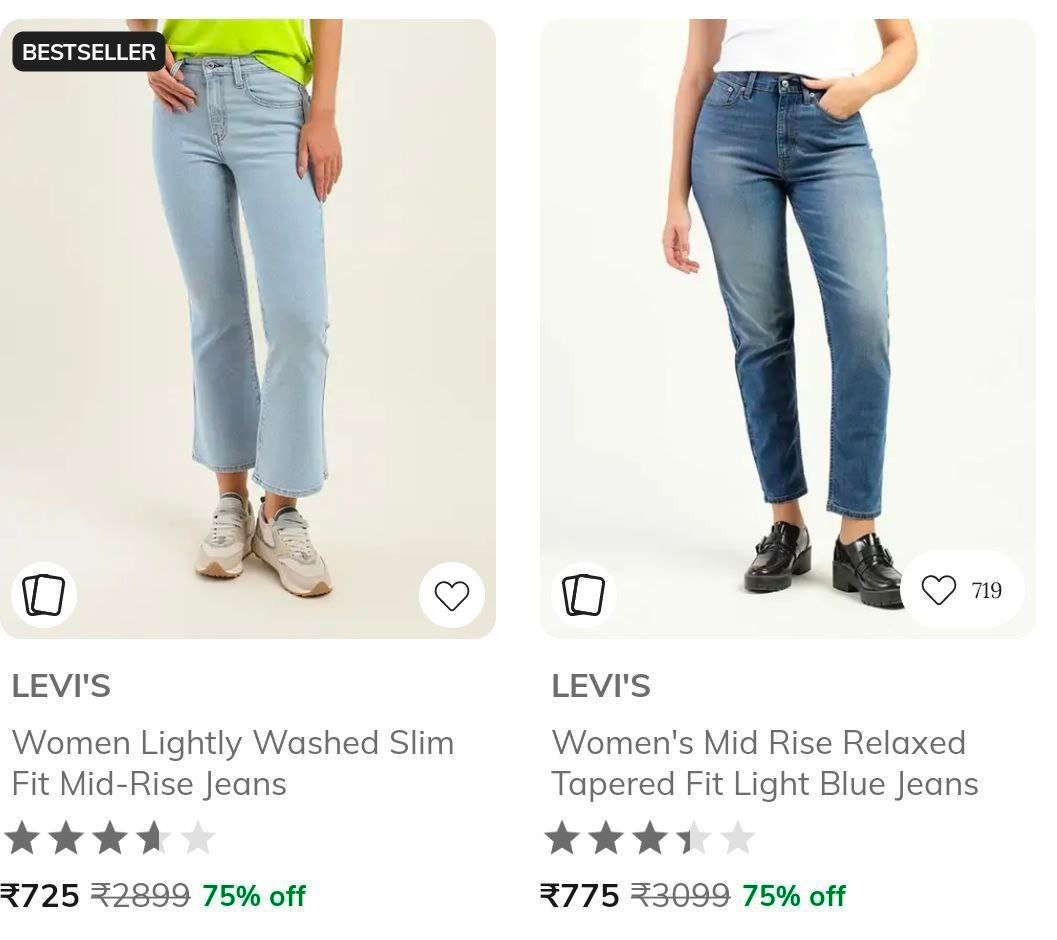The image size is (1057, 940).
Task: Open similar items for Slim Fit Mid-Rise Jeans
Action: point(44,595)
